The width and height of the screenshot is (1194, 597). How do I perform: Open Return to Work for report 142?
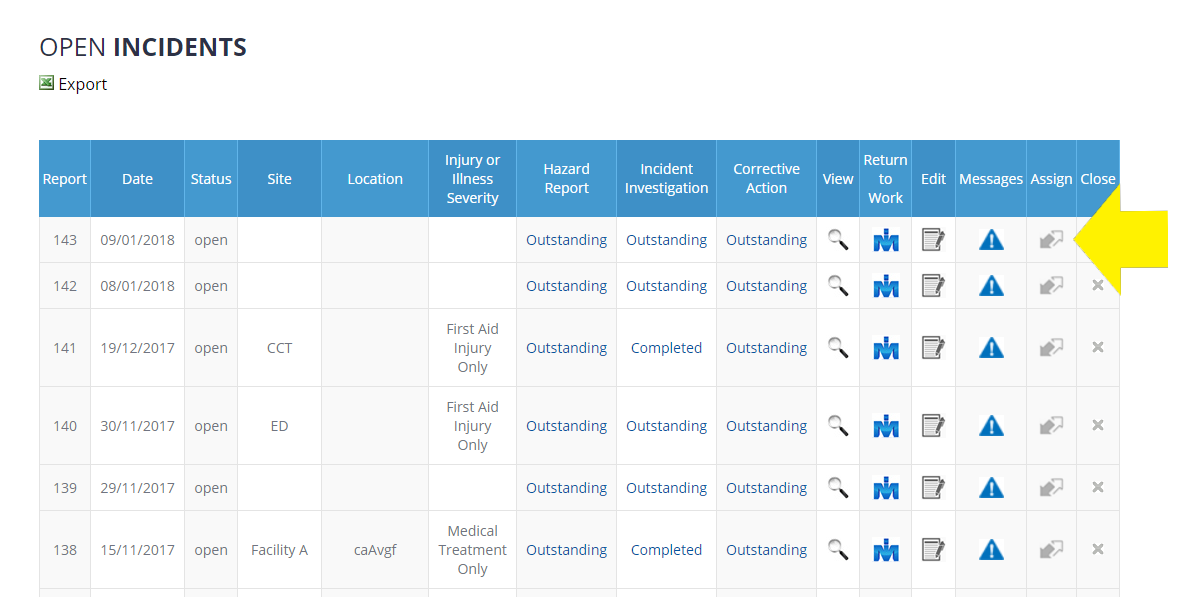(885, 285)
